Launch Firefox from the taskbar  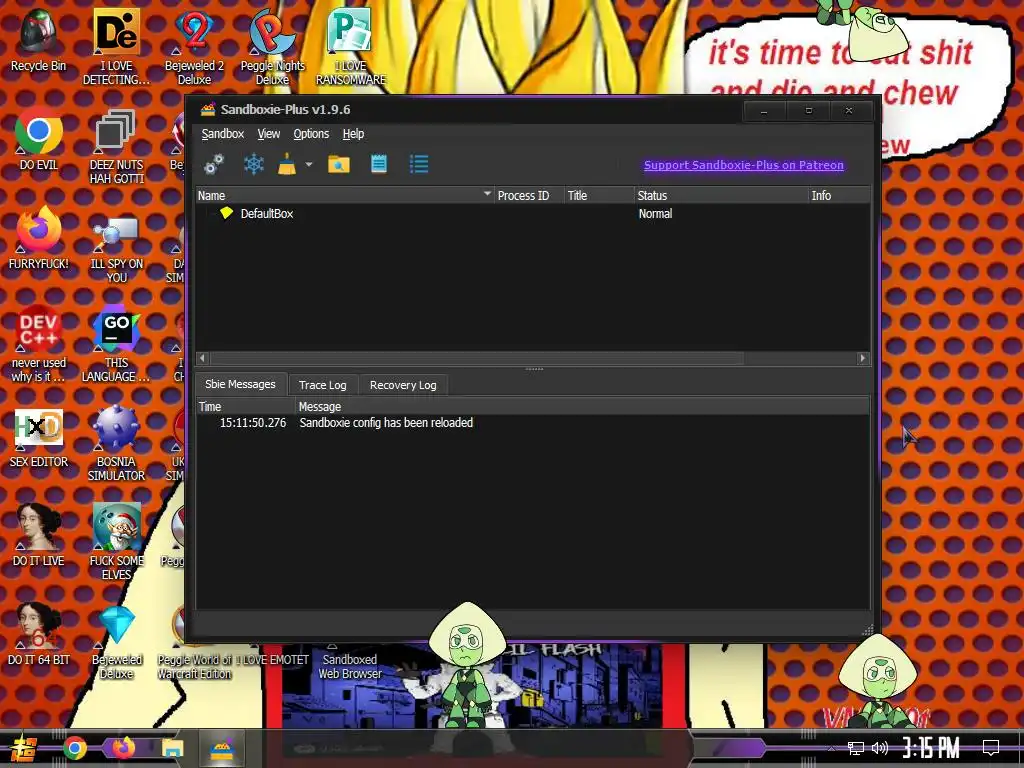(x=122, y=748)
